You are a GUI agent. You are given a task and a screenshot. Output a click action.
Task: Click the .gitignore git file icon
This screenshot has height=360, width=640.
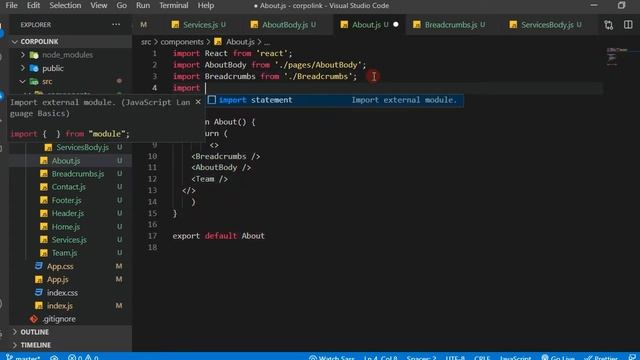pos(34,319)
